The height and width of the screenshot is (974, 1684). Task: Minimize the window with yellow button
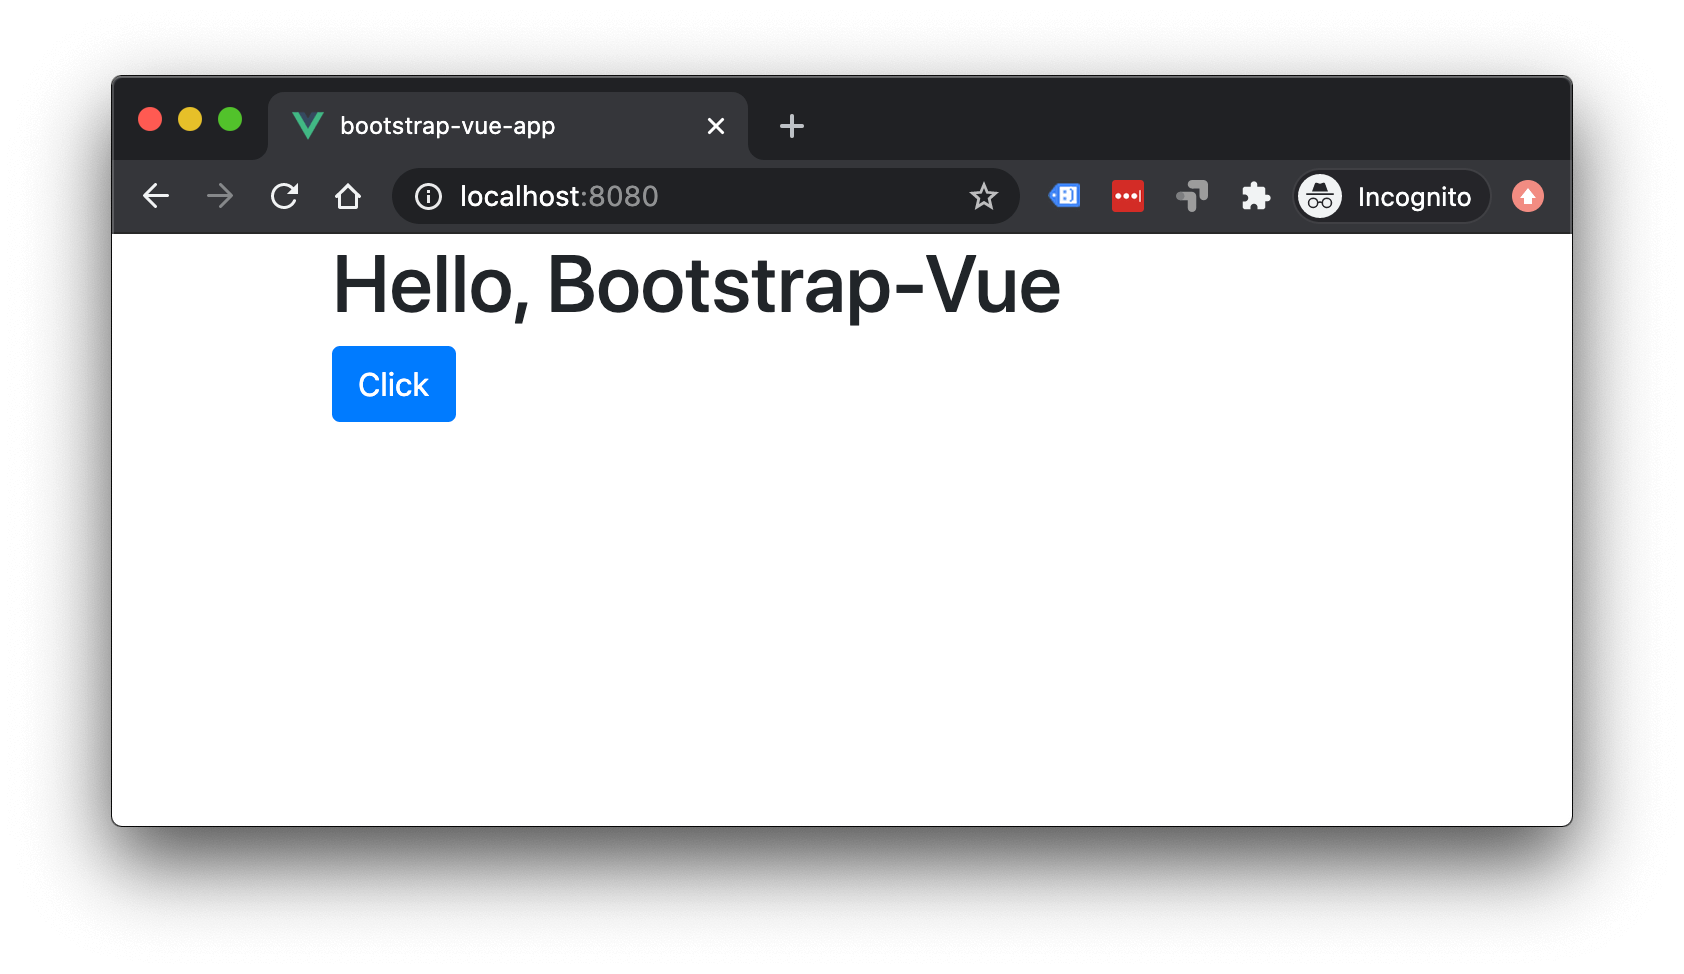coord(190,119)
